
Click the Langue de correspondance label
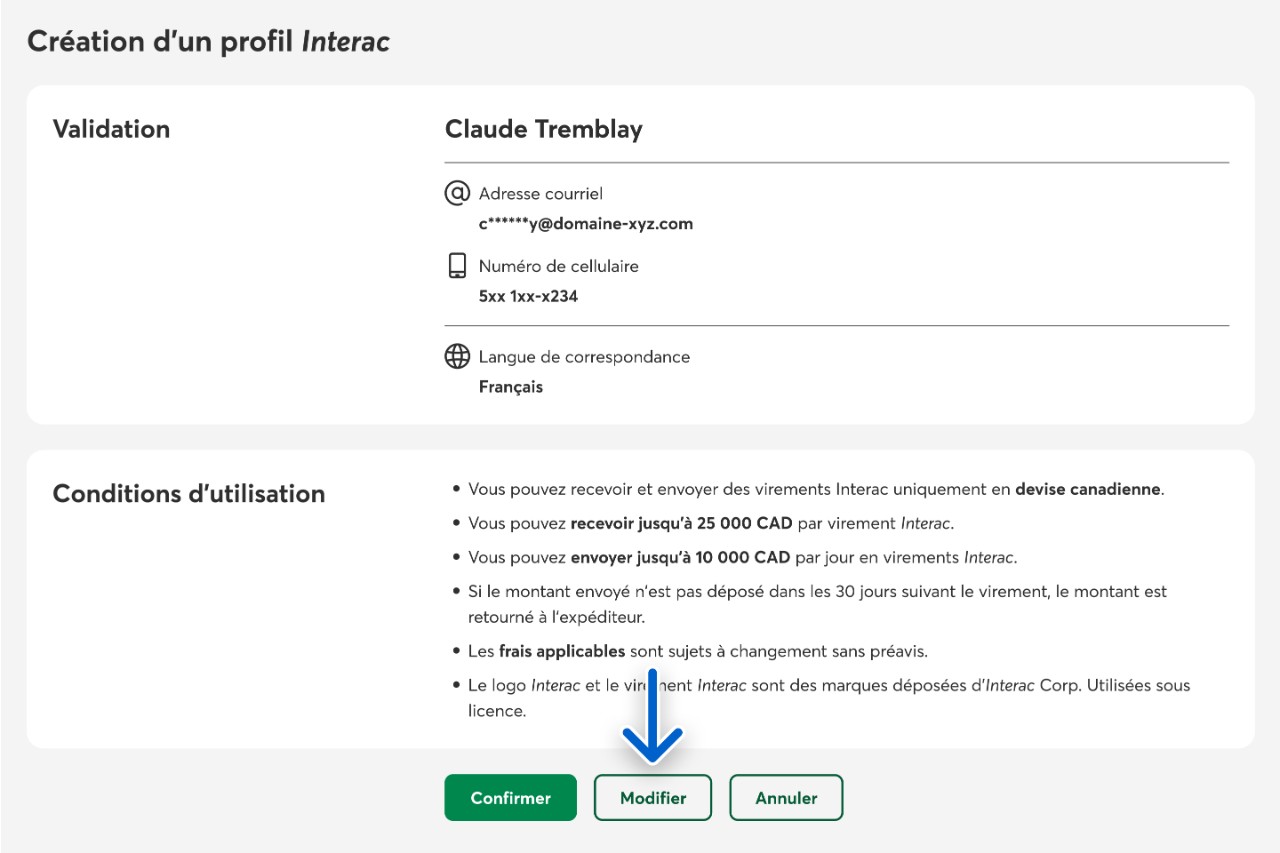click(584, 357)
